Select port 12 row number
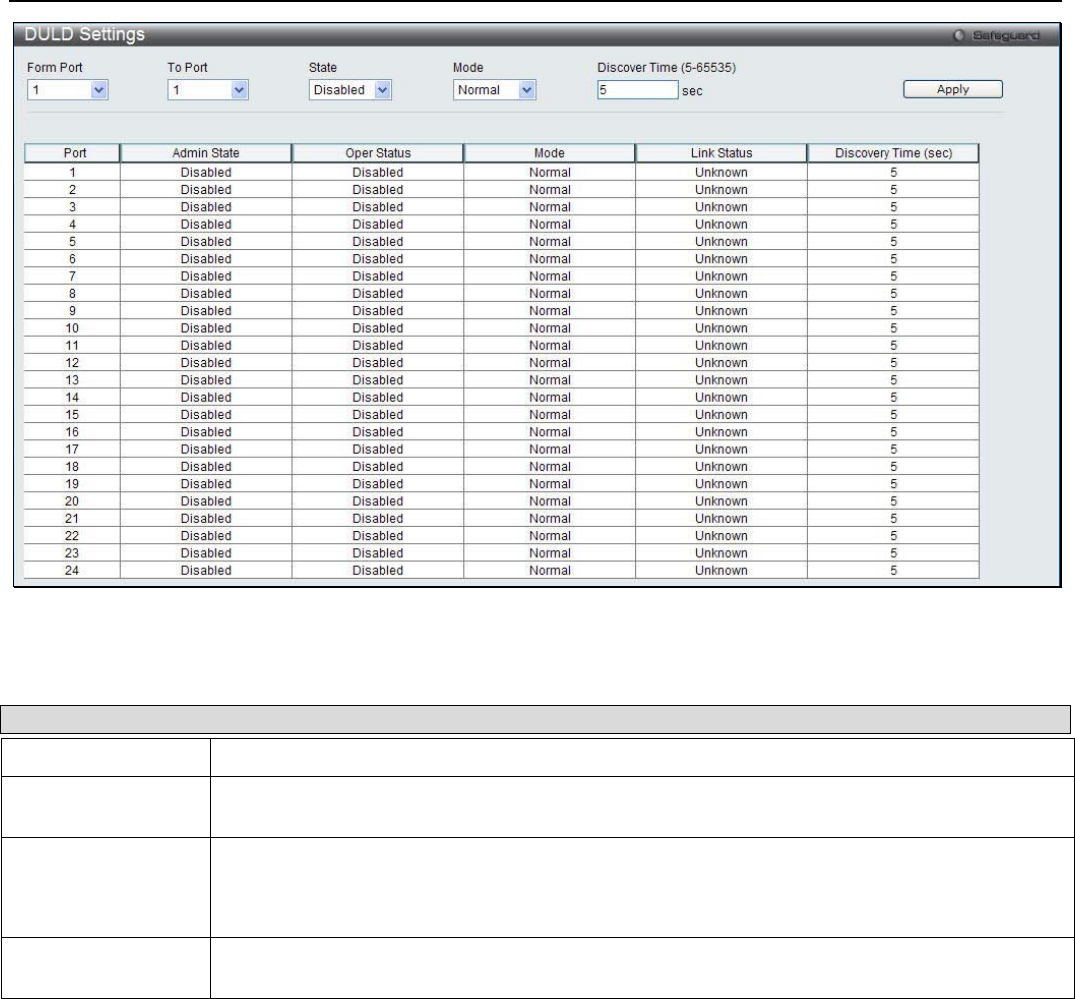Viewport: 1075px width, 999px height. click(72, 363)
